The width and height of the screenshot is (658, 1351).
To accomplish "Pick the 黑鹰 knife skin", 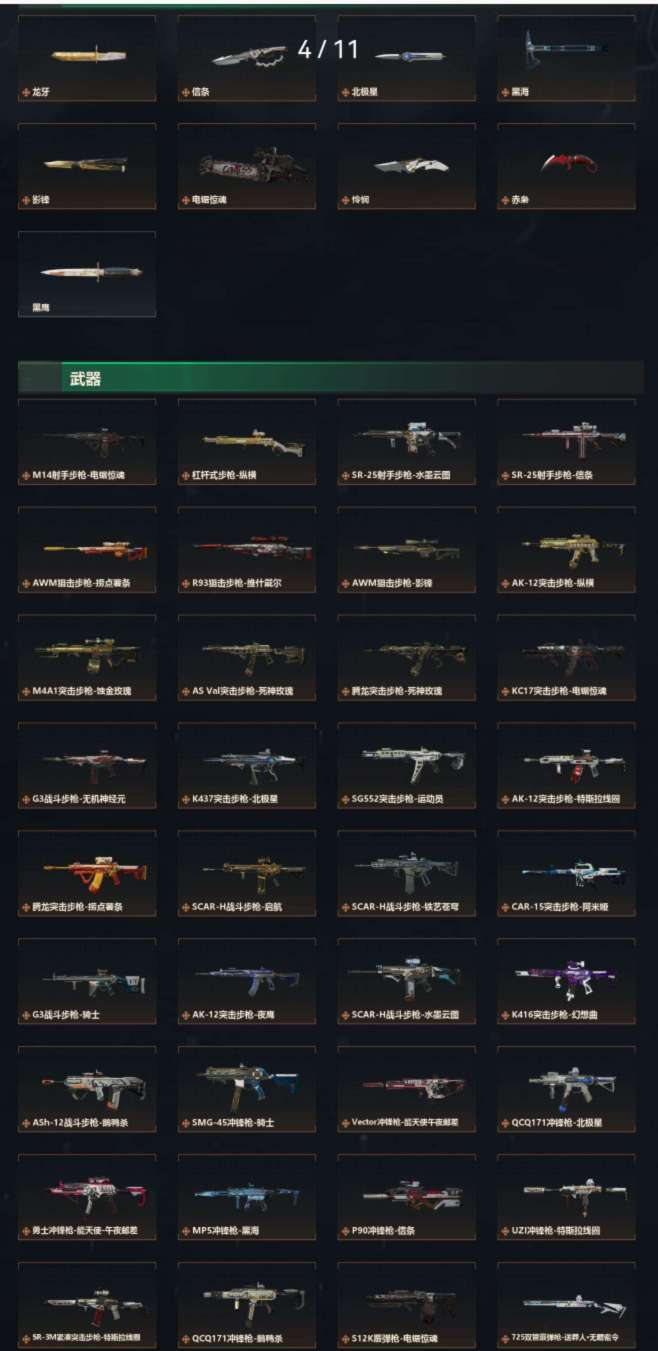I will click(x=87, y=274).
